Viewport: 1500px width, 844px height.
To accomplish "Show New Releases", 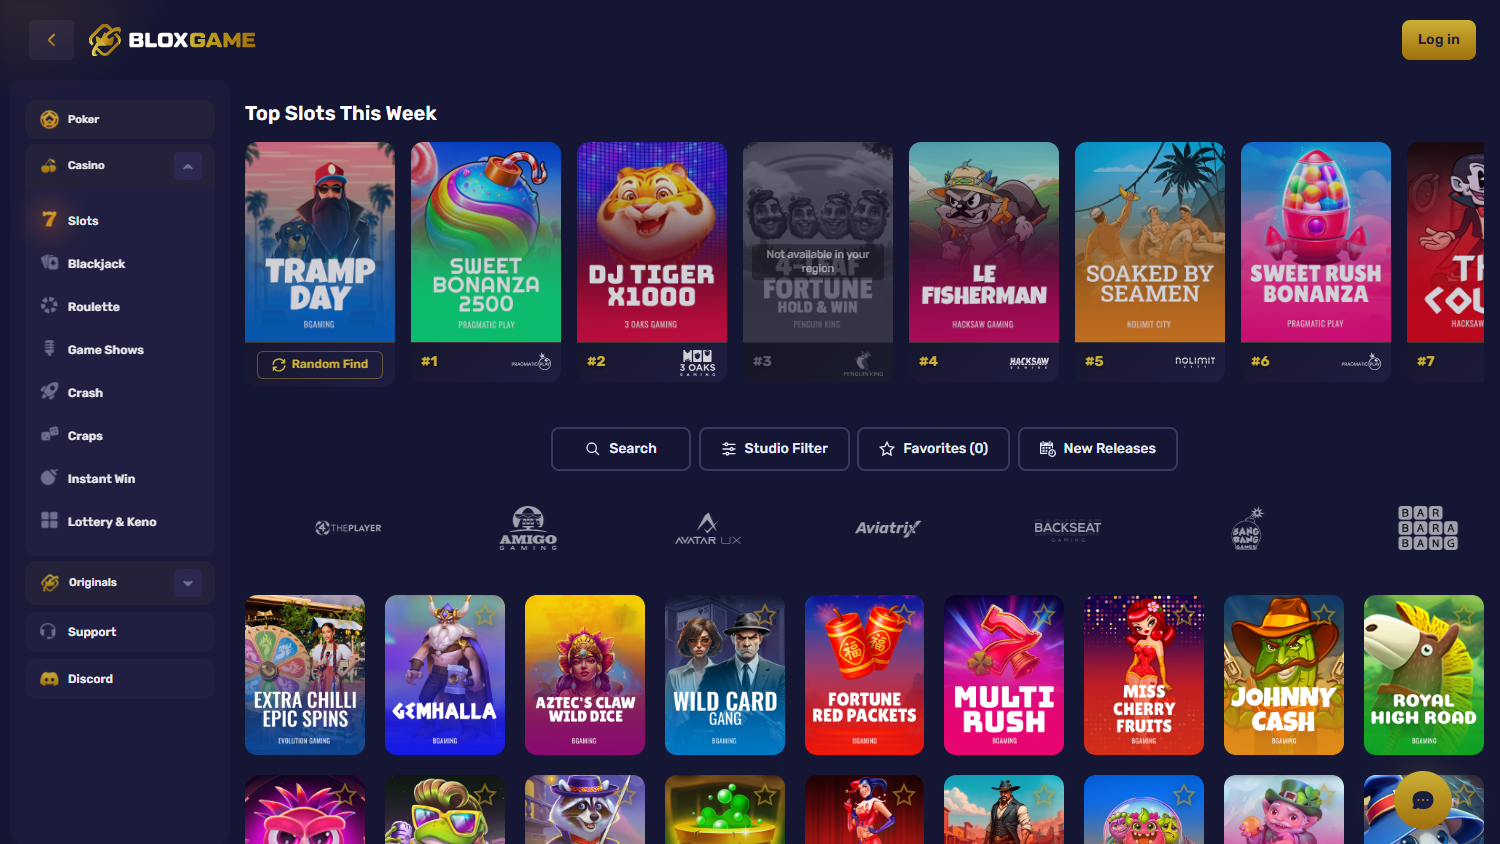I will (x=1098, y=449).
